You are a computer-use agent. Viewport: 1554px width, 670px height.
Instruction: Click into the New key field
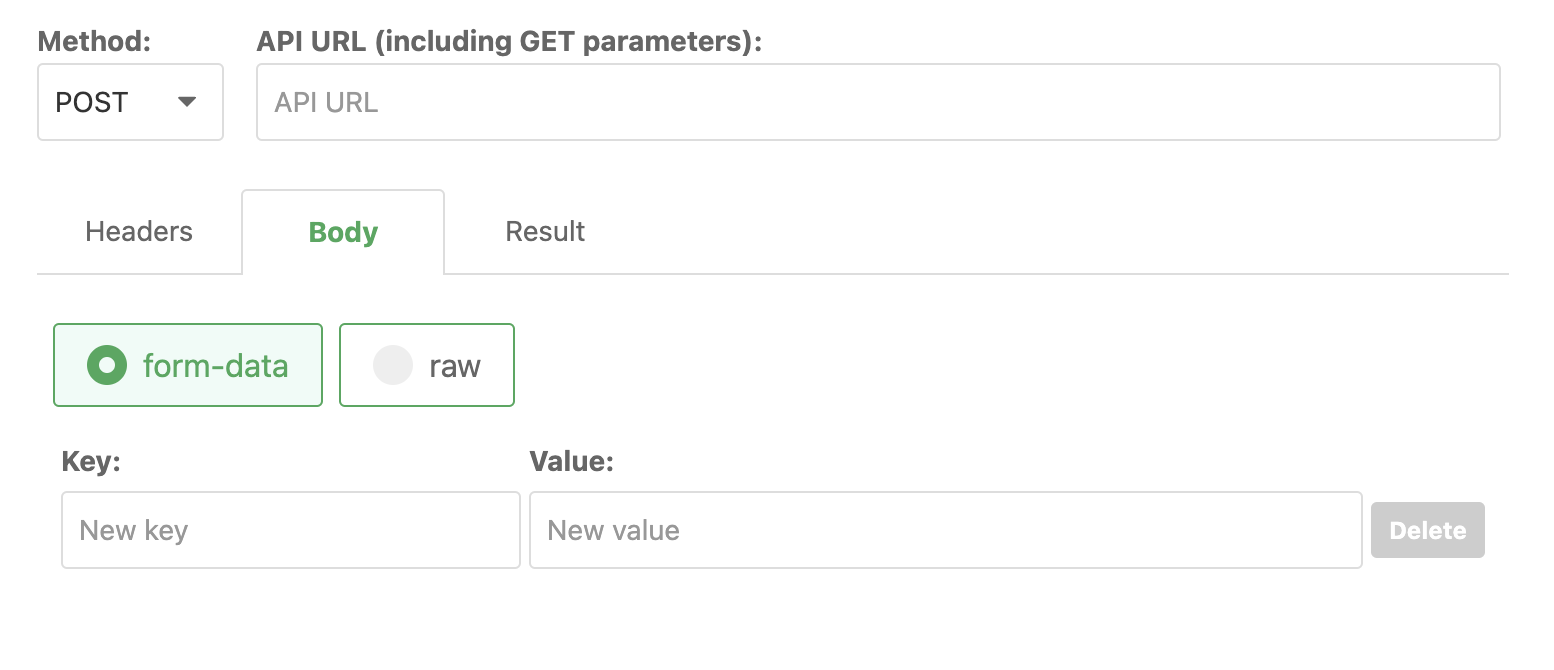point(290,530)
